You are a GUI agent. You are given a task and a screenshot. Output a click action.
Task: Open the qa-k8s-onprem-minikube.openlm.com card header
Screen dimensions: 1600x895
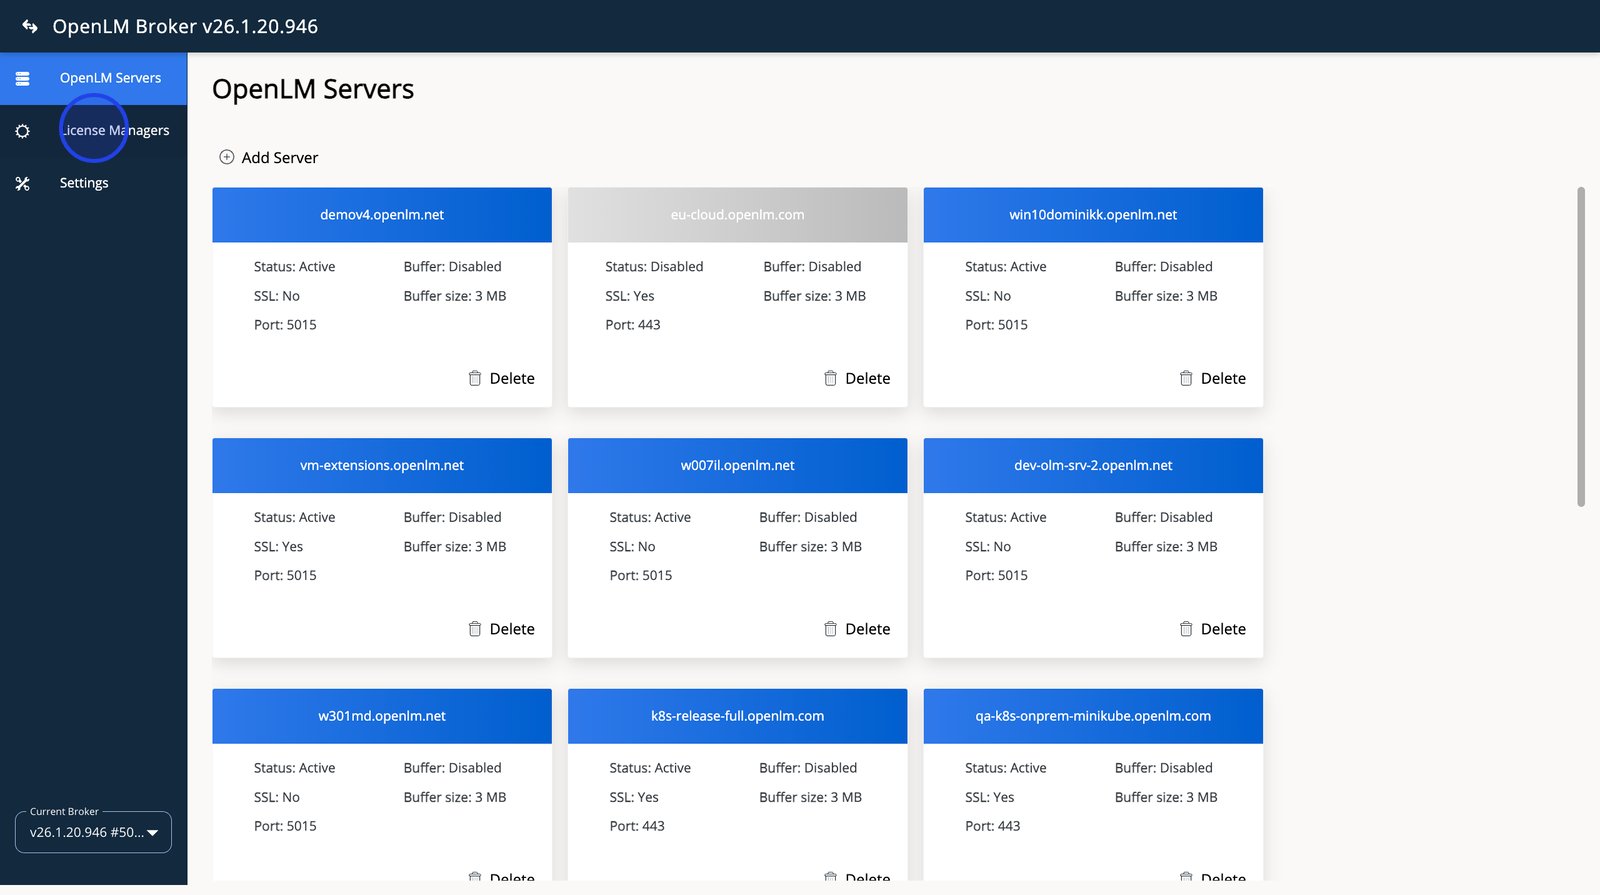point(1093,716)
